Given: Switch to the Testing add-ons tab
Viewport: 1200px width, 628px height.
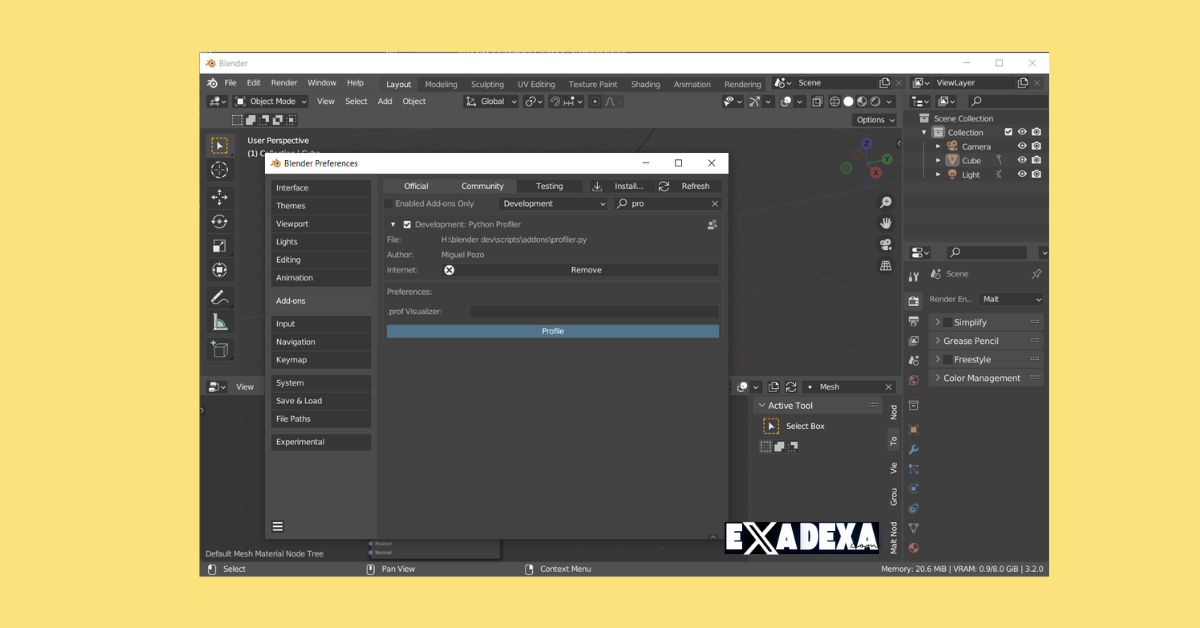Looking at the screenshot, I should [551, 185].
